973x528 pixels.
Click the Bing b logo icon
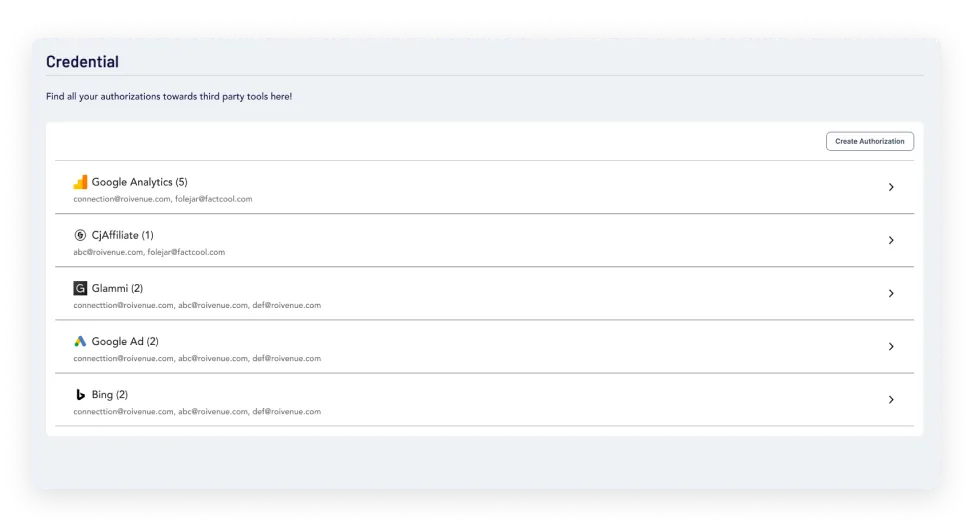(x=80, y=395)
